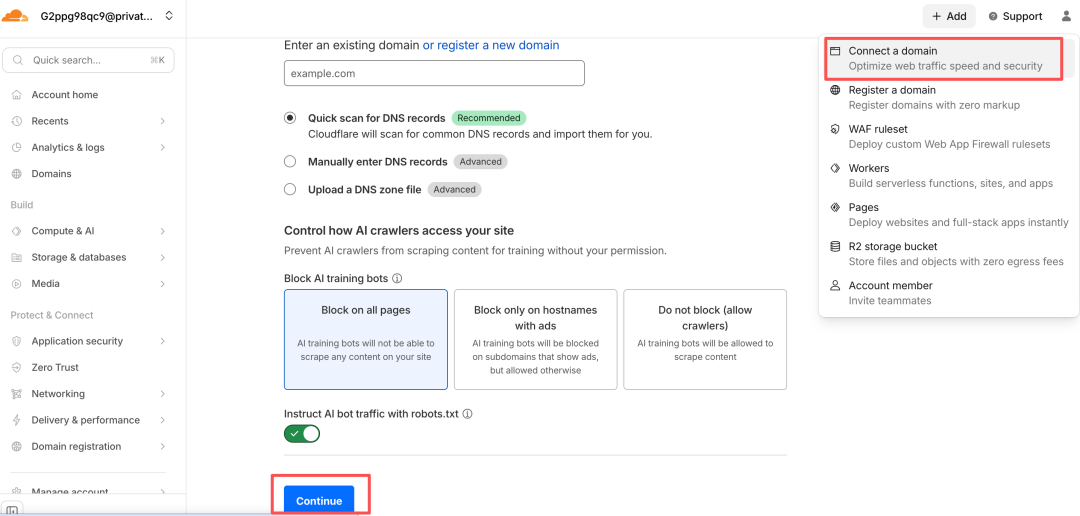1080x516 pixels.
Task: Open the account switcher dropdown
Action: click(169, 16)
